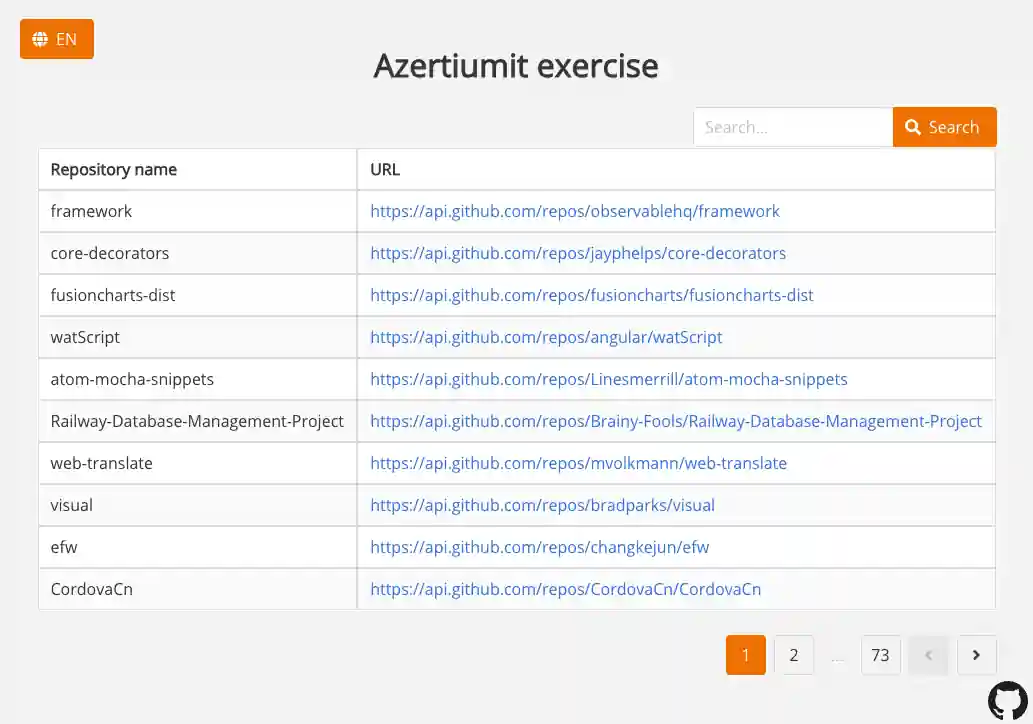The height and width of the screenshot is (724, 1033).
Task: Open page 2 of the results
Action: coord(794,655)
